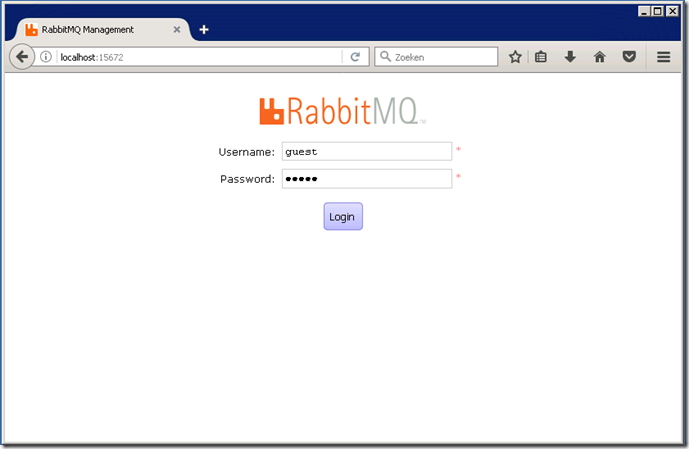Click the magnifier icon in the Zoeken box
This screenshot has width=689, height=449.
pyautogui.click(x=385, y=56)
